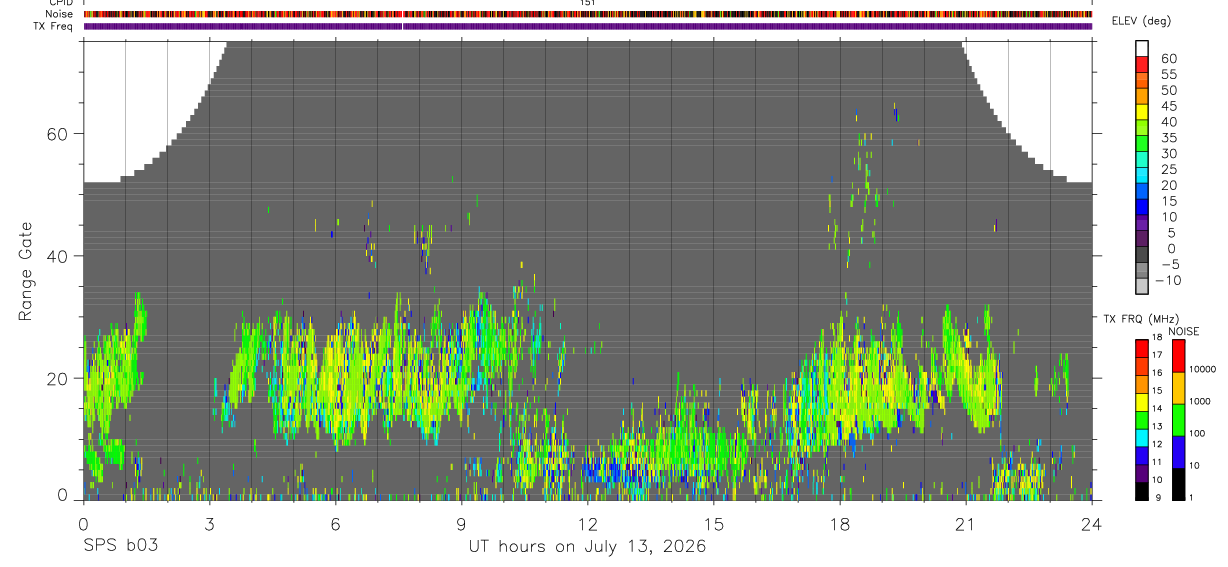Select the red segment of the NOISE scale
The height and width of the screenshot is (567, 1228).
click(x=1178, y=356)
